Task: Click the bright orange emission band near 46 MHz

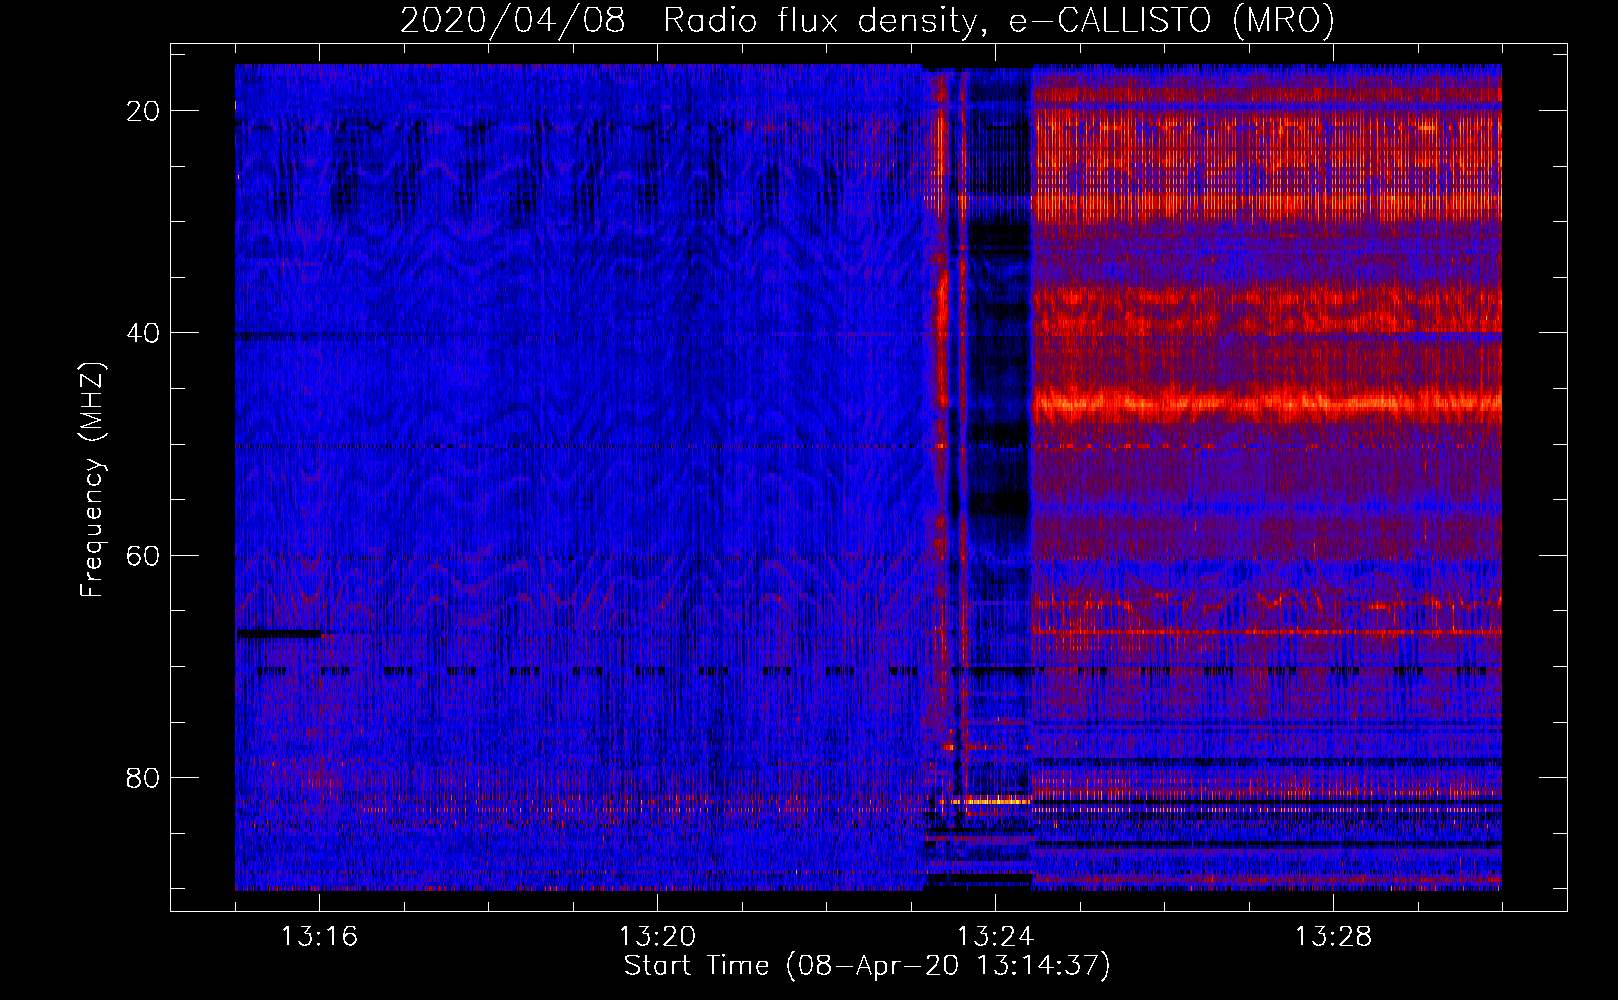Action: pyautogui.click(x=1266, y=405)
